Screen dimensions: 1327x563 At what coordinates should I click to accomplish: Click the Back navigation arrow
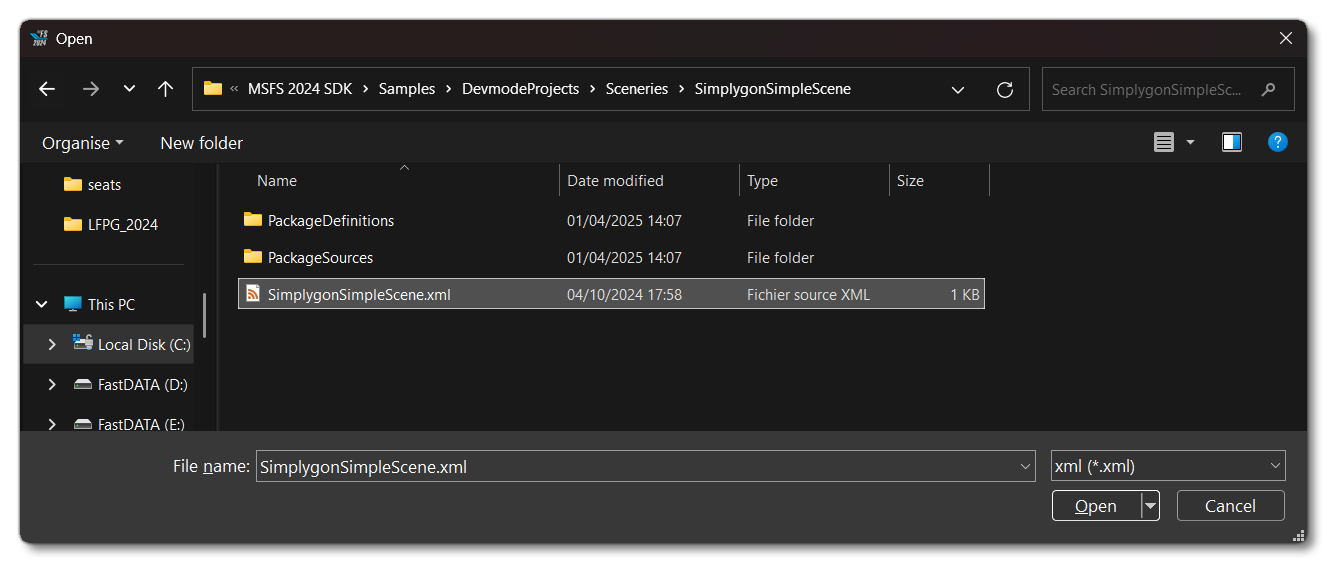coord(47,89)
